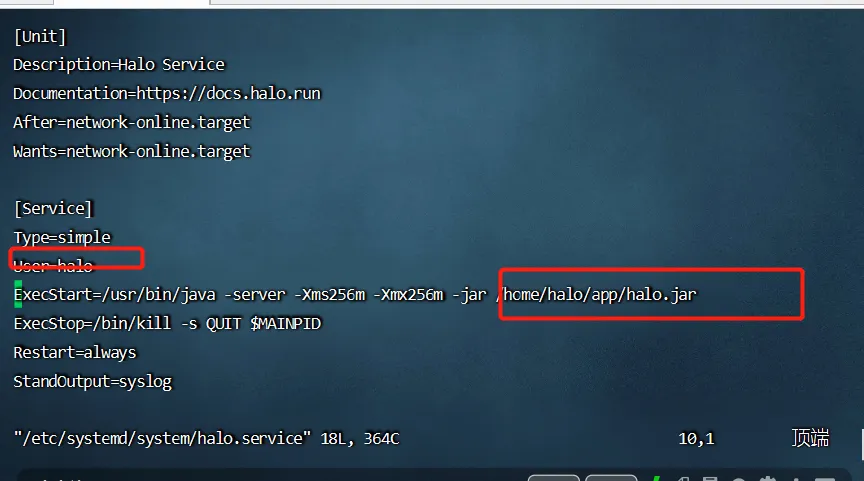The image size is (864, 481).
Task: Click the Restart=always line
Action: 75,353
